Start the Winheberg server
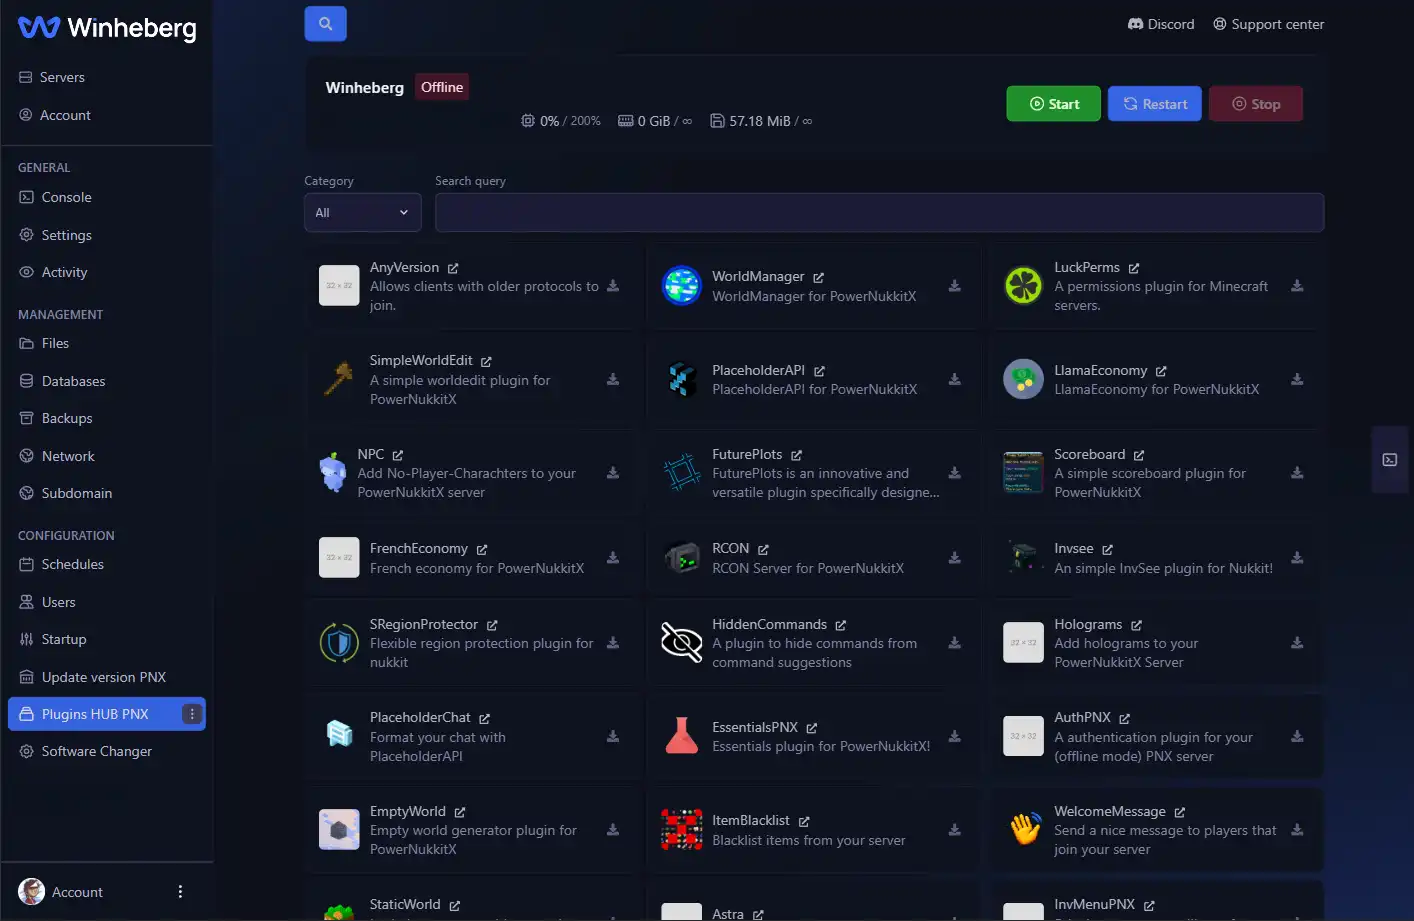 coord(1053,104)
